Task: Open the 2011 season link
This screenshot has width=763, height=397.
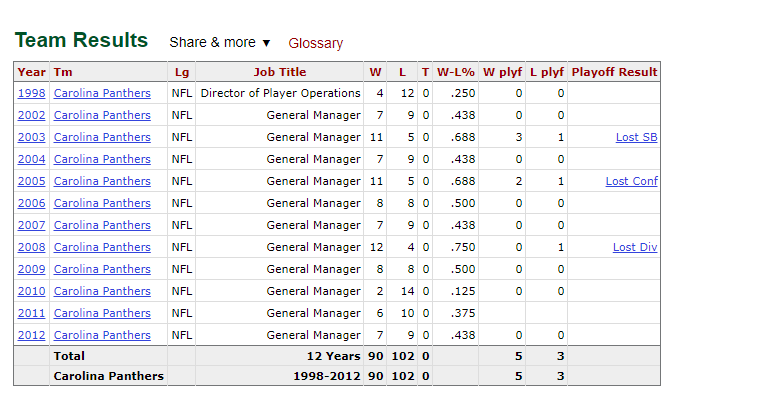Action: coord(32,313)
